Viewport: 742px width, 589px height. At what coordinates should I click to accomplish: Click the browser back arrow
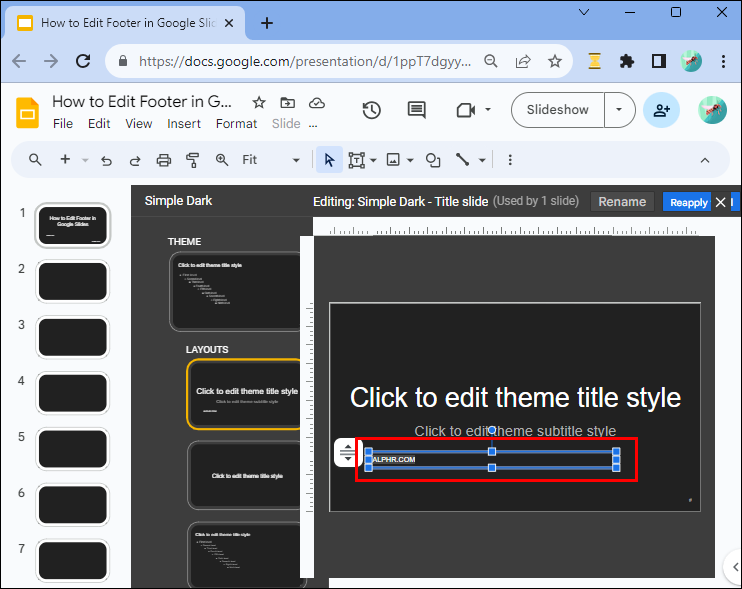coord(19,61)
